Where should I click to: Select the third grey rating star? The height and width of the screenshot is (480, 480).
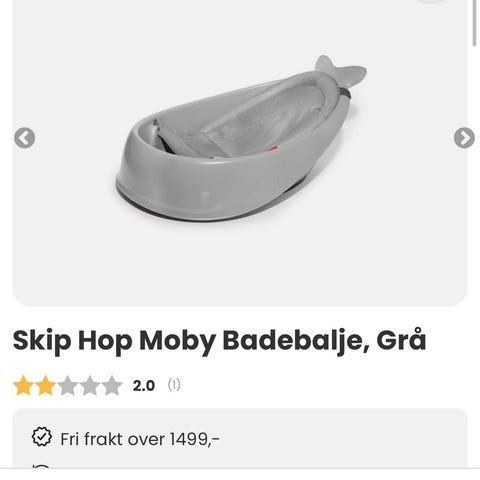[x=68, y=386]
